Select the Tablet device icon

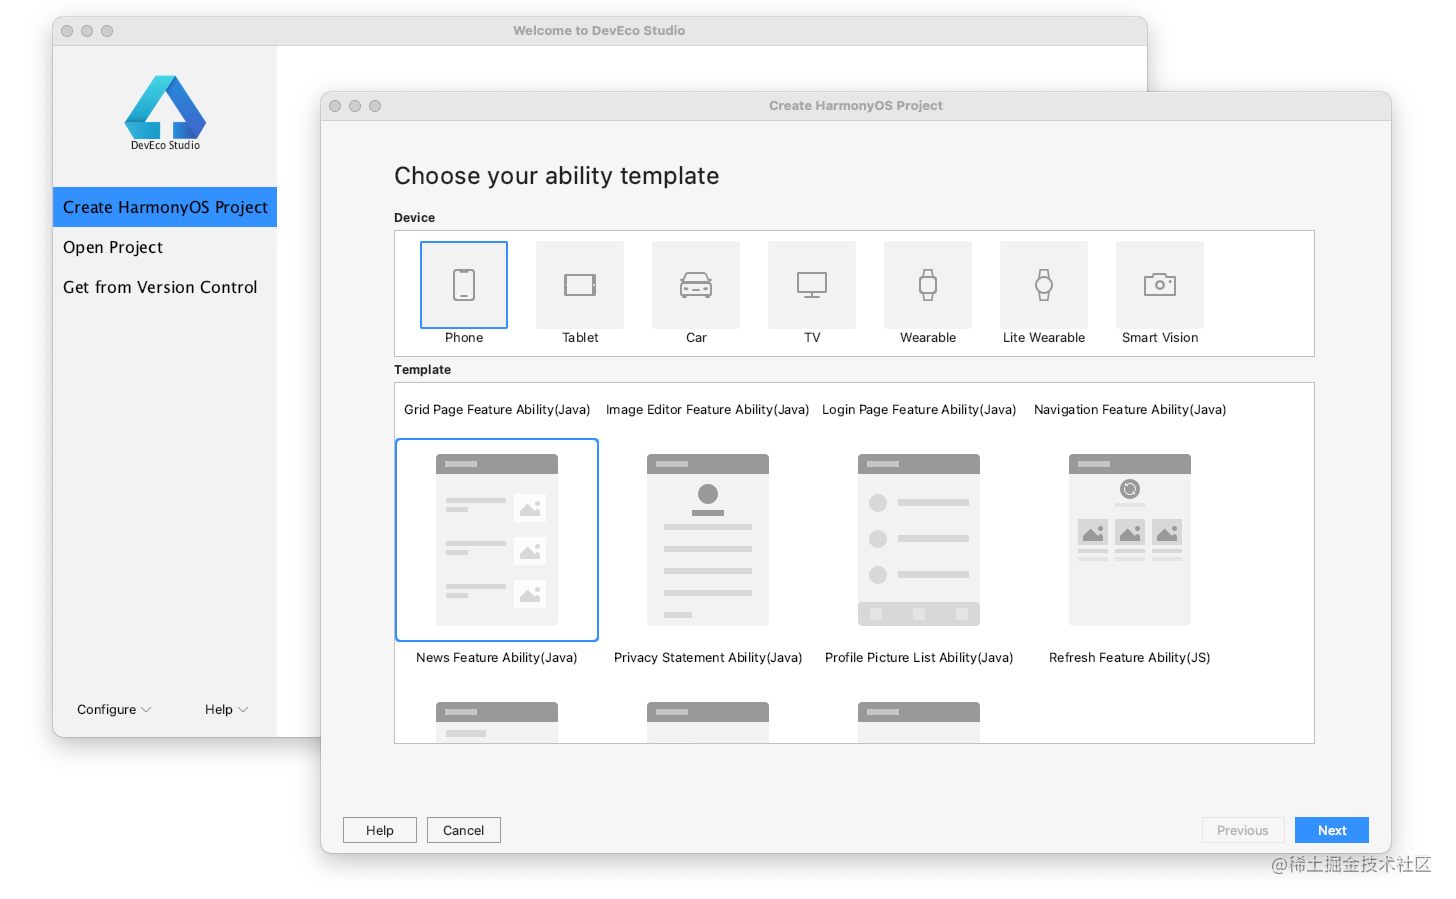click(x=580, y=285)
